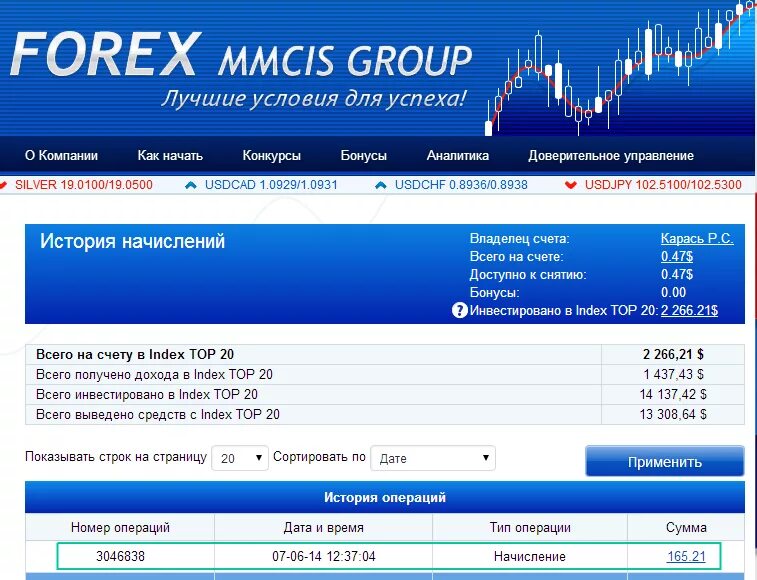Click the Всего выведено средств row label

point(157,414)
